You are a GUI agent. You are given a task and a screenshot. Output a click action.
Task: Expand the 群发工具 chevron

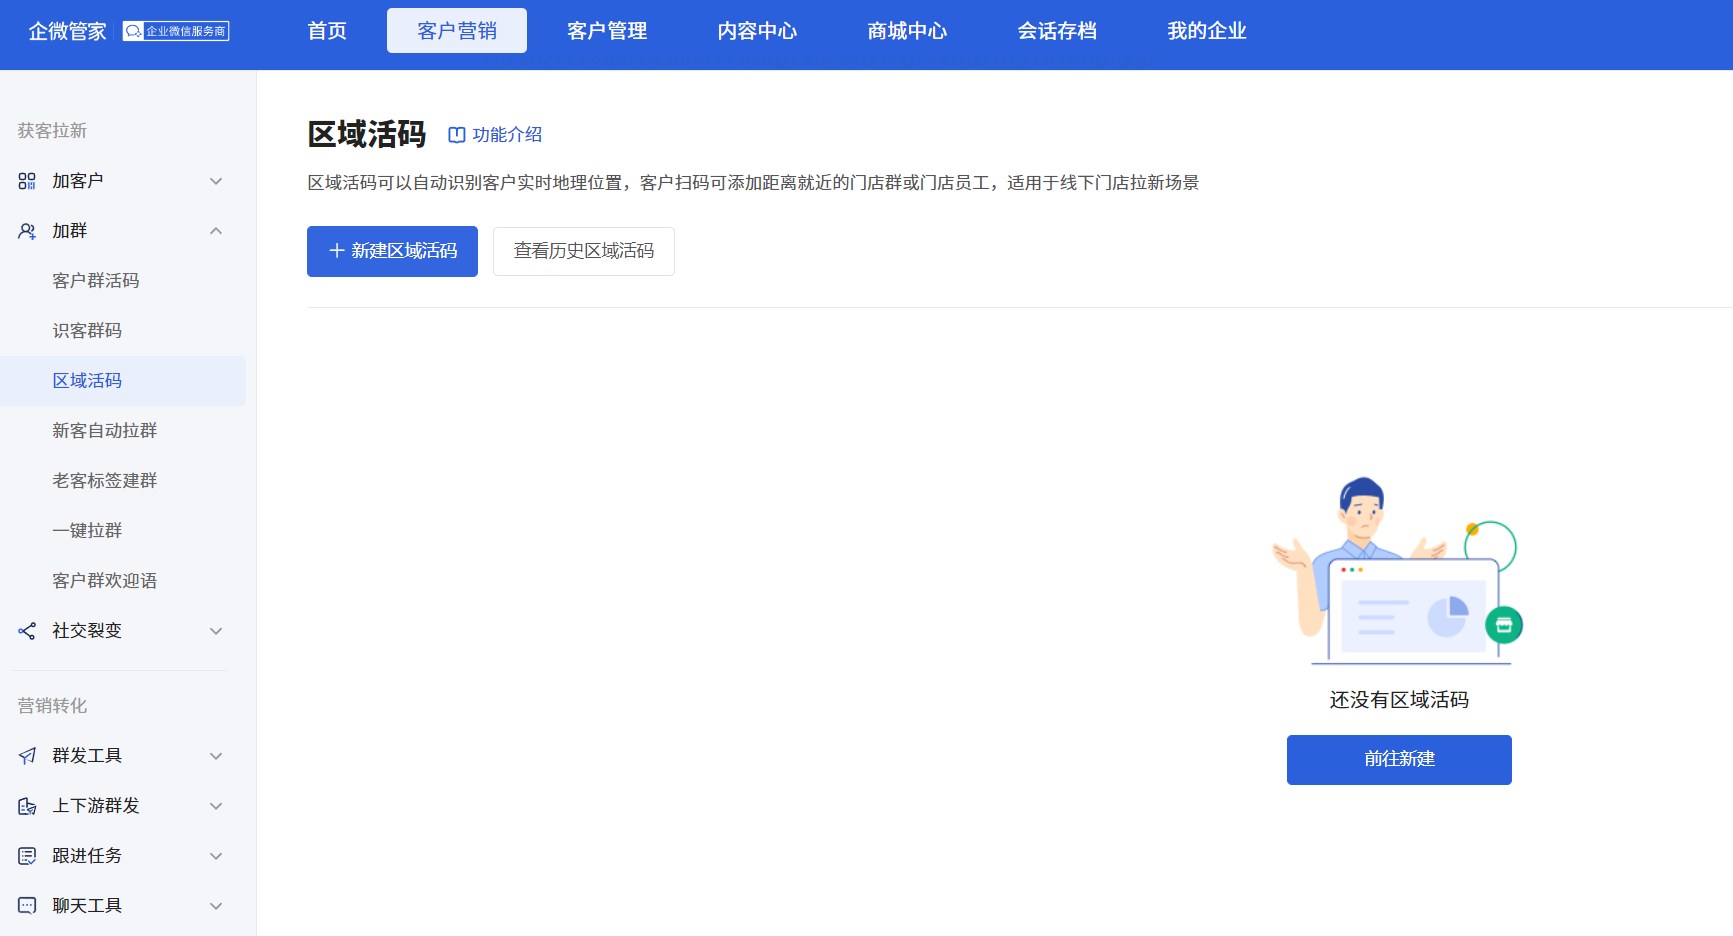point(216,756)
